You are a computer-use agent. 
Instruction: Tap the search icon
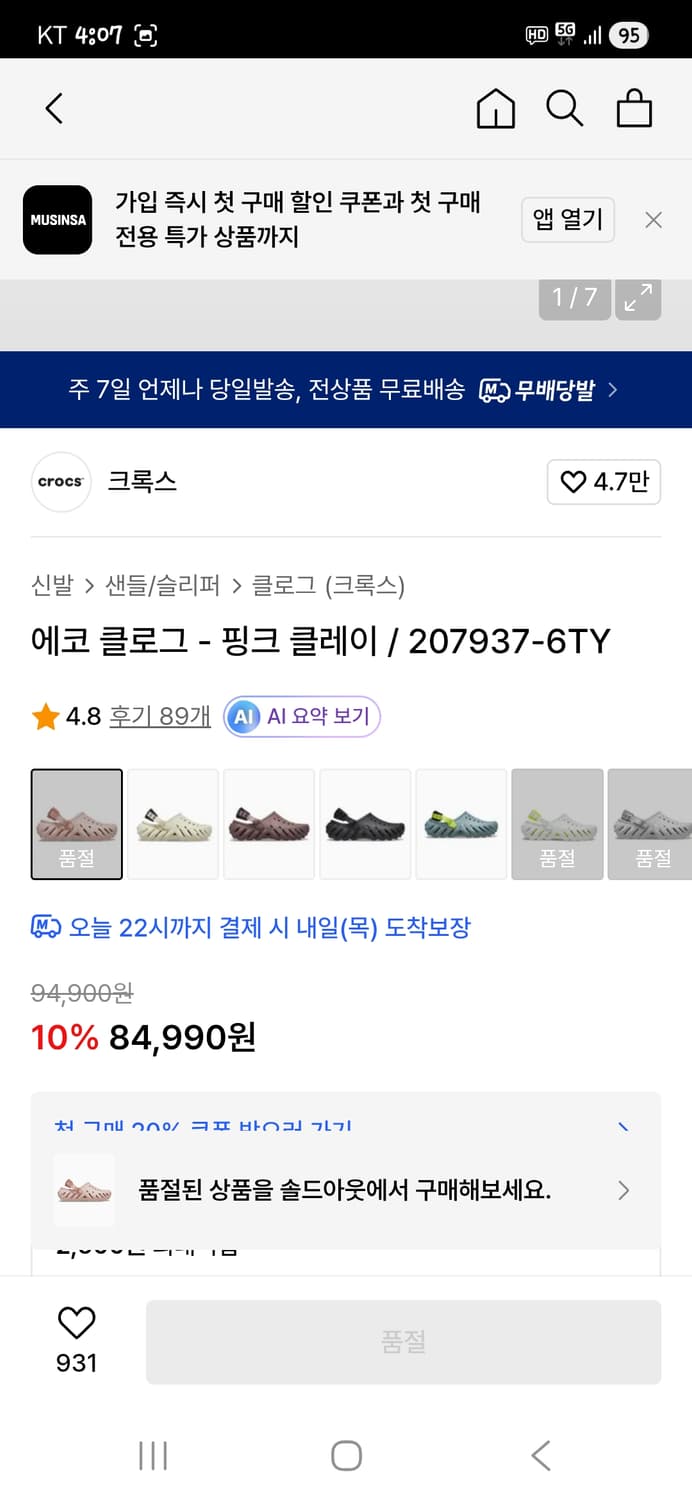point(565,108)
